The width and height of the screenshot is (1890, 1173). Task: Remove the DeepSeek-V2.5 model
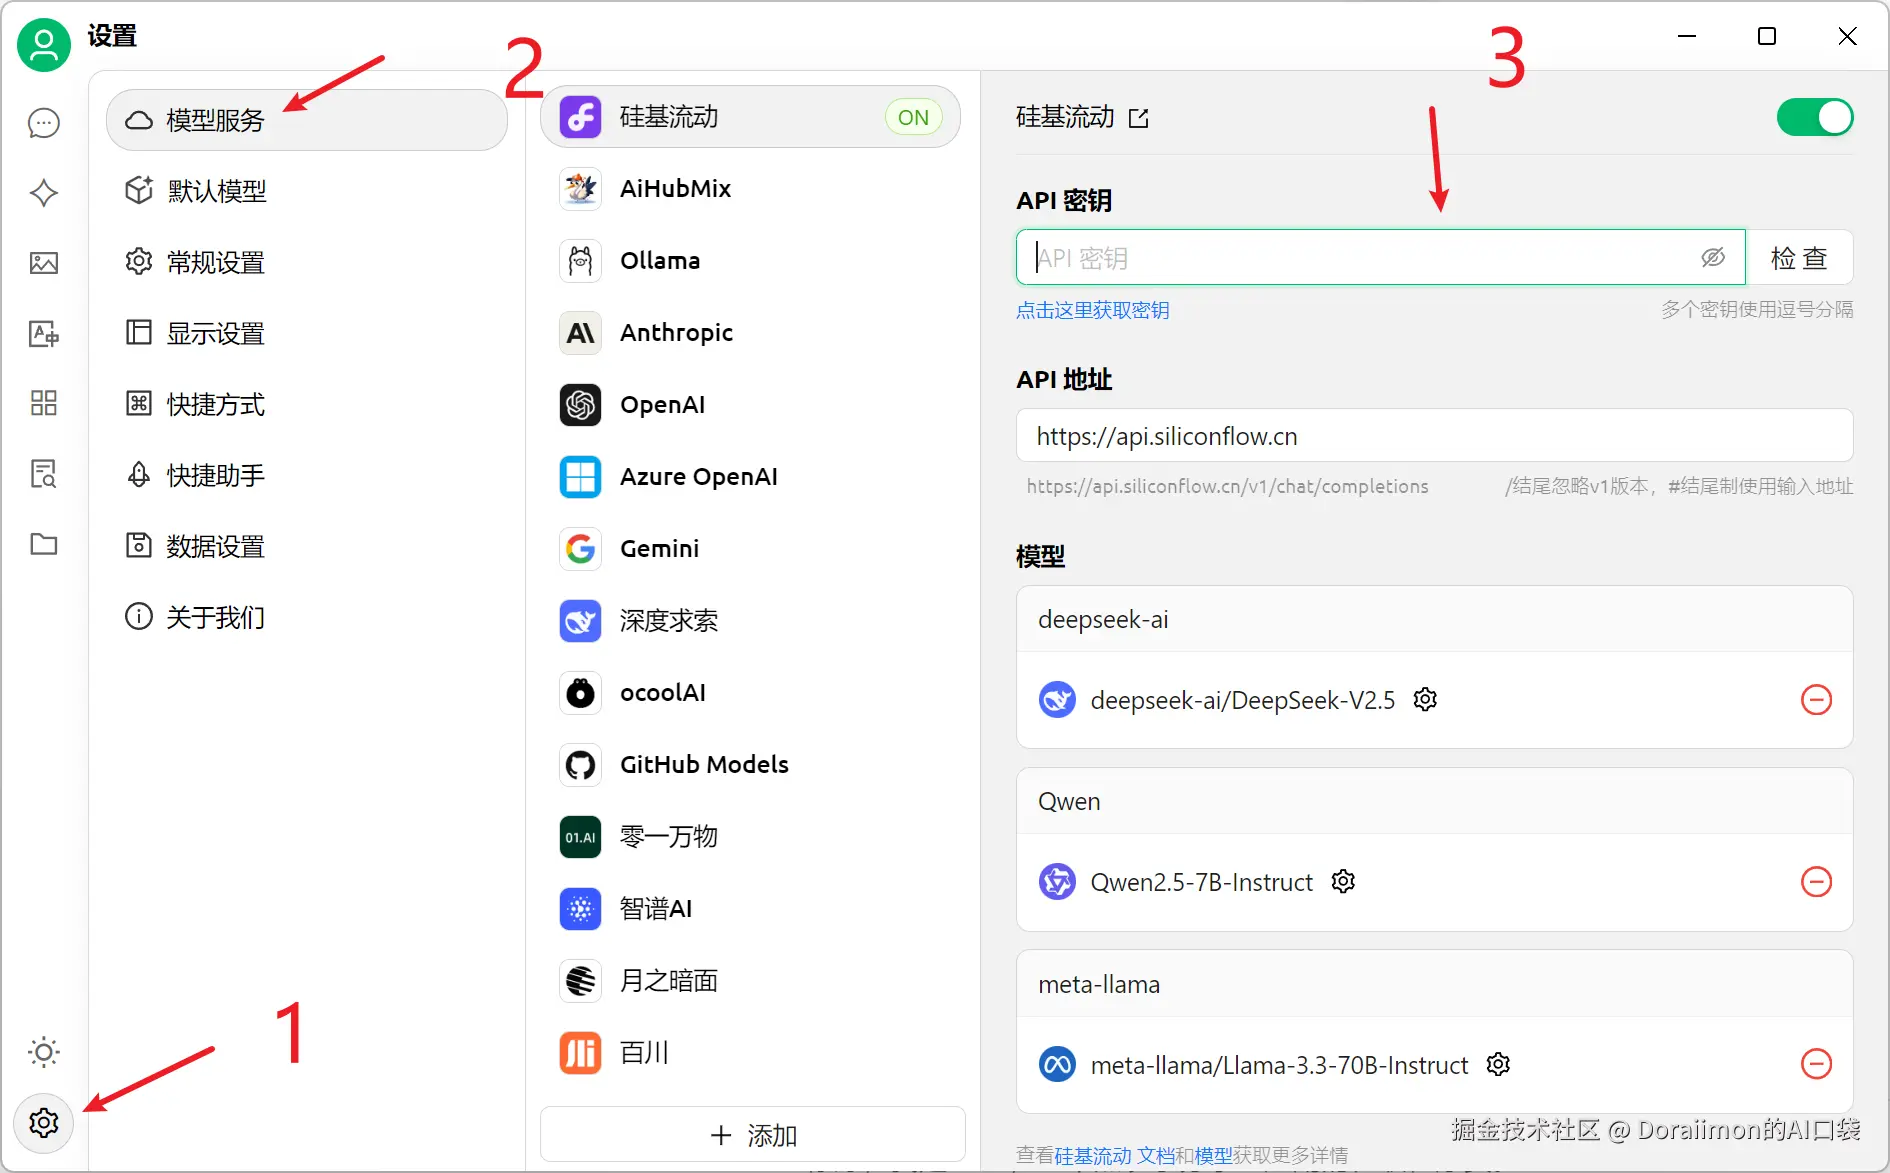(1816, 700)
